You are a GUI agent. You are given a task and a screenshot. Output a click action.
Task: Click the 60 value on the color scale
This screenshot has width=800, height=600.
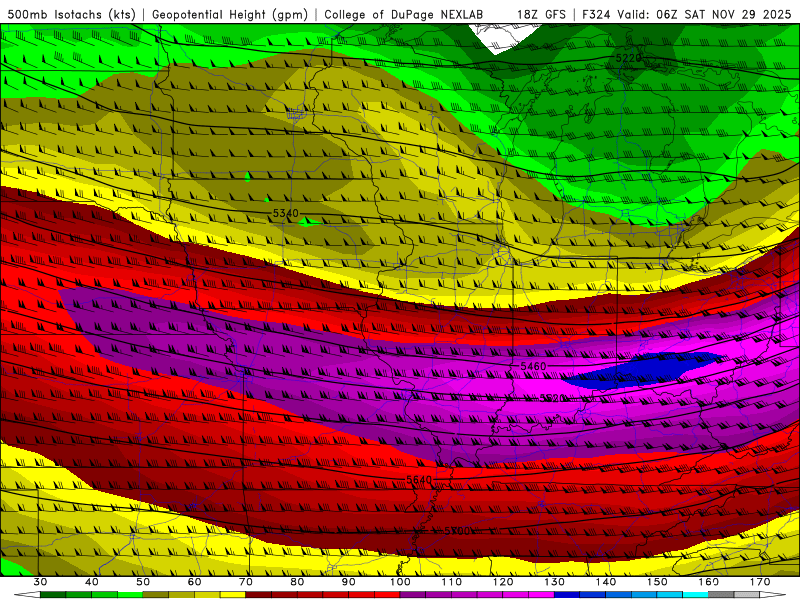[194, 582]
